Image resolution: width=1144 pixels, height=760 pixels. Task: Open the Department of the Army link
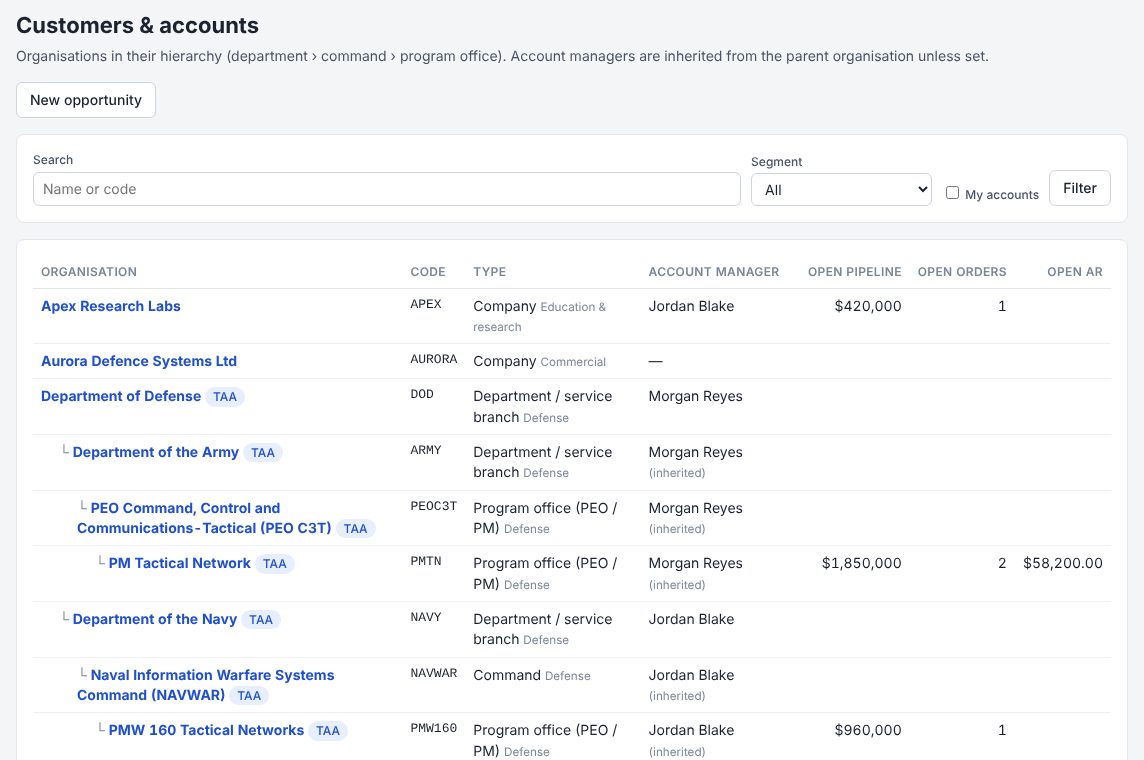coord(155,452)
